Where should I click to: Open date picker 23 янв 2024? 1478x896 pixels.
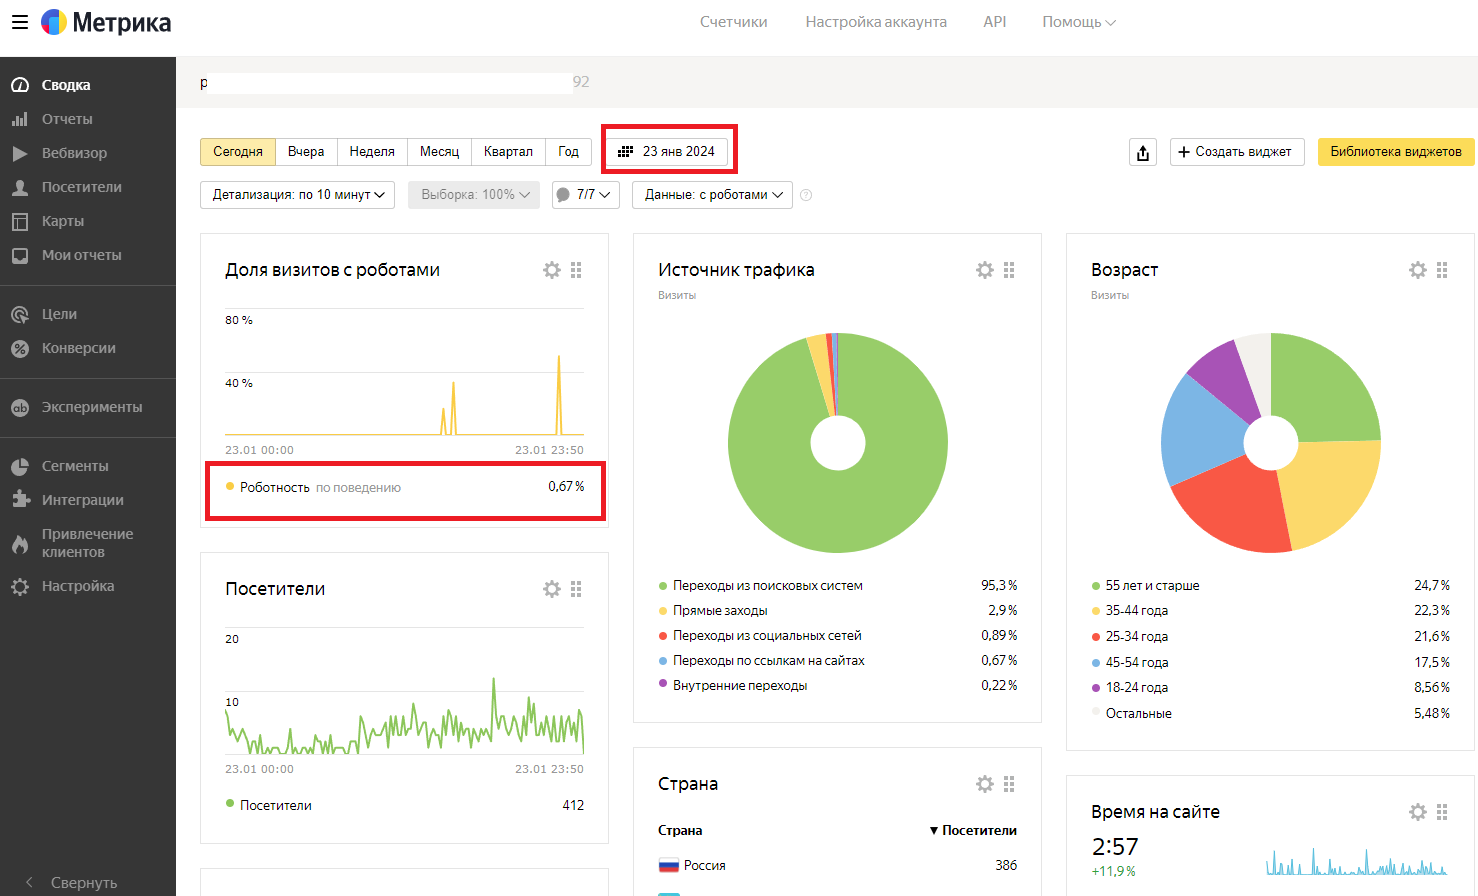point(667,152)
